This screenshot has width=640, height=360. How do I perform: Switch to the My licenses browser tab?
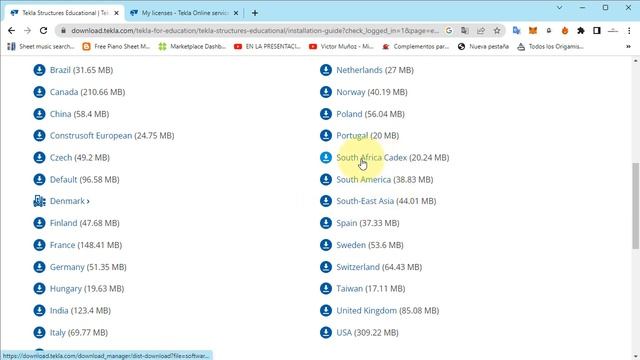click(x=184, y=13)
